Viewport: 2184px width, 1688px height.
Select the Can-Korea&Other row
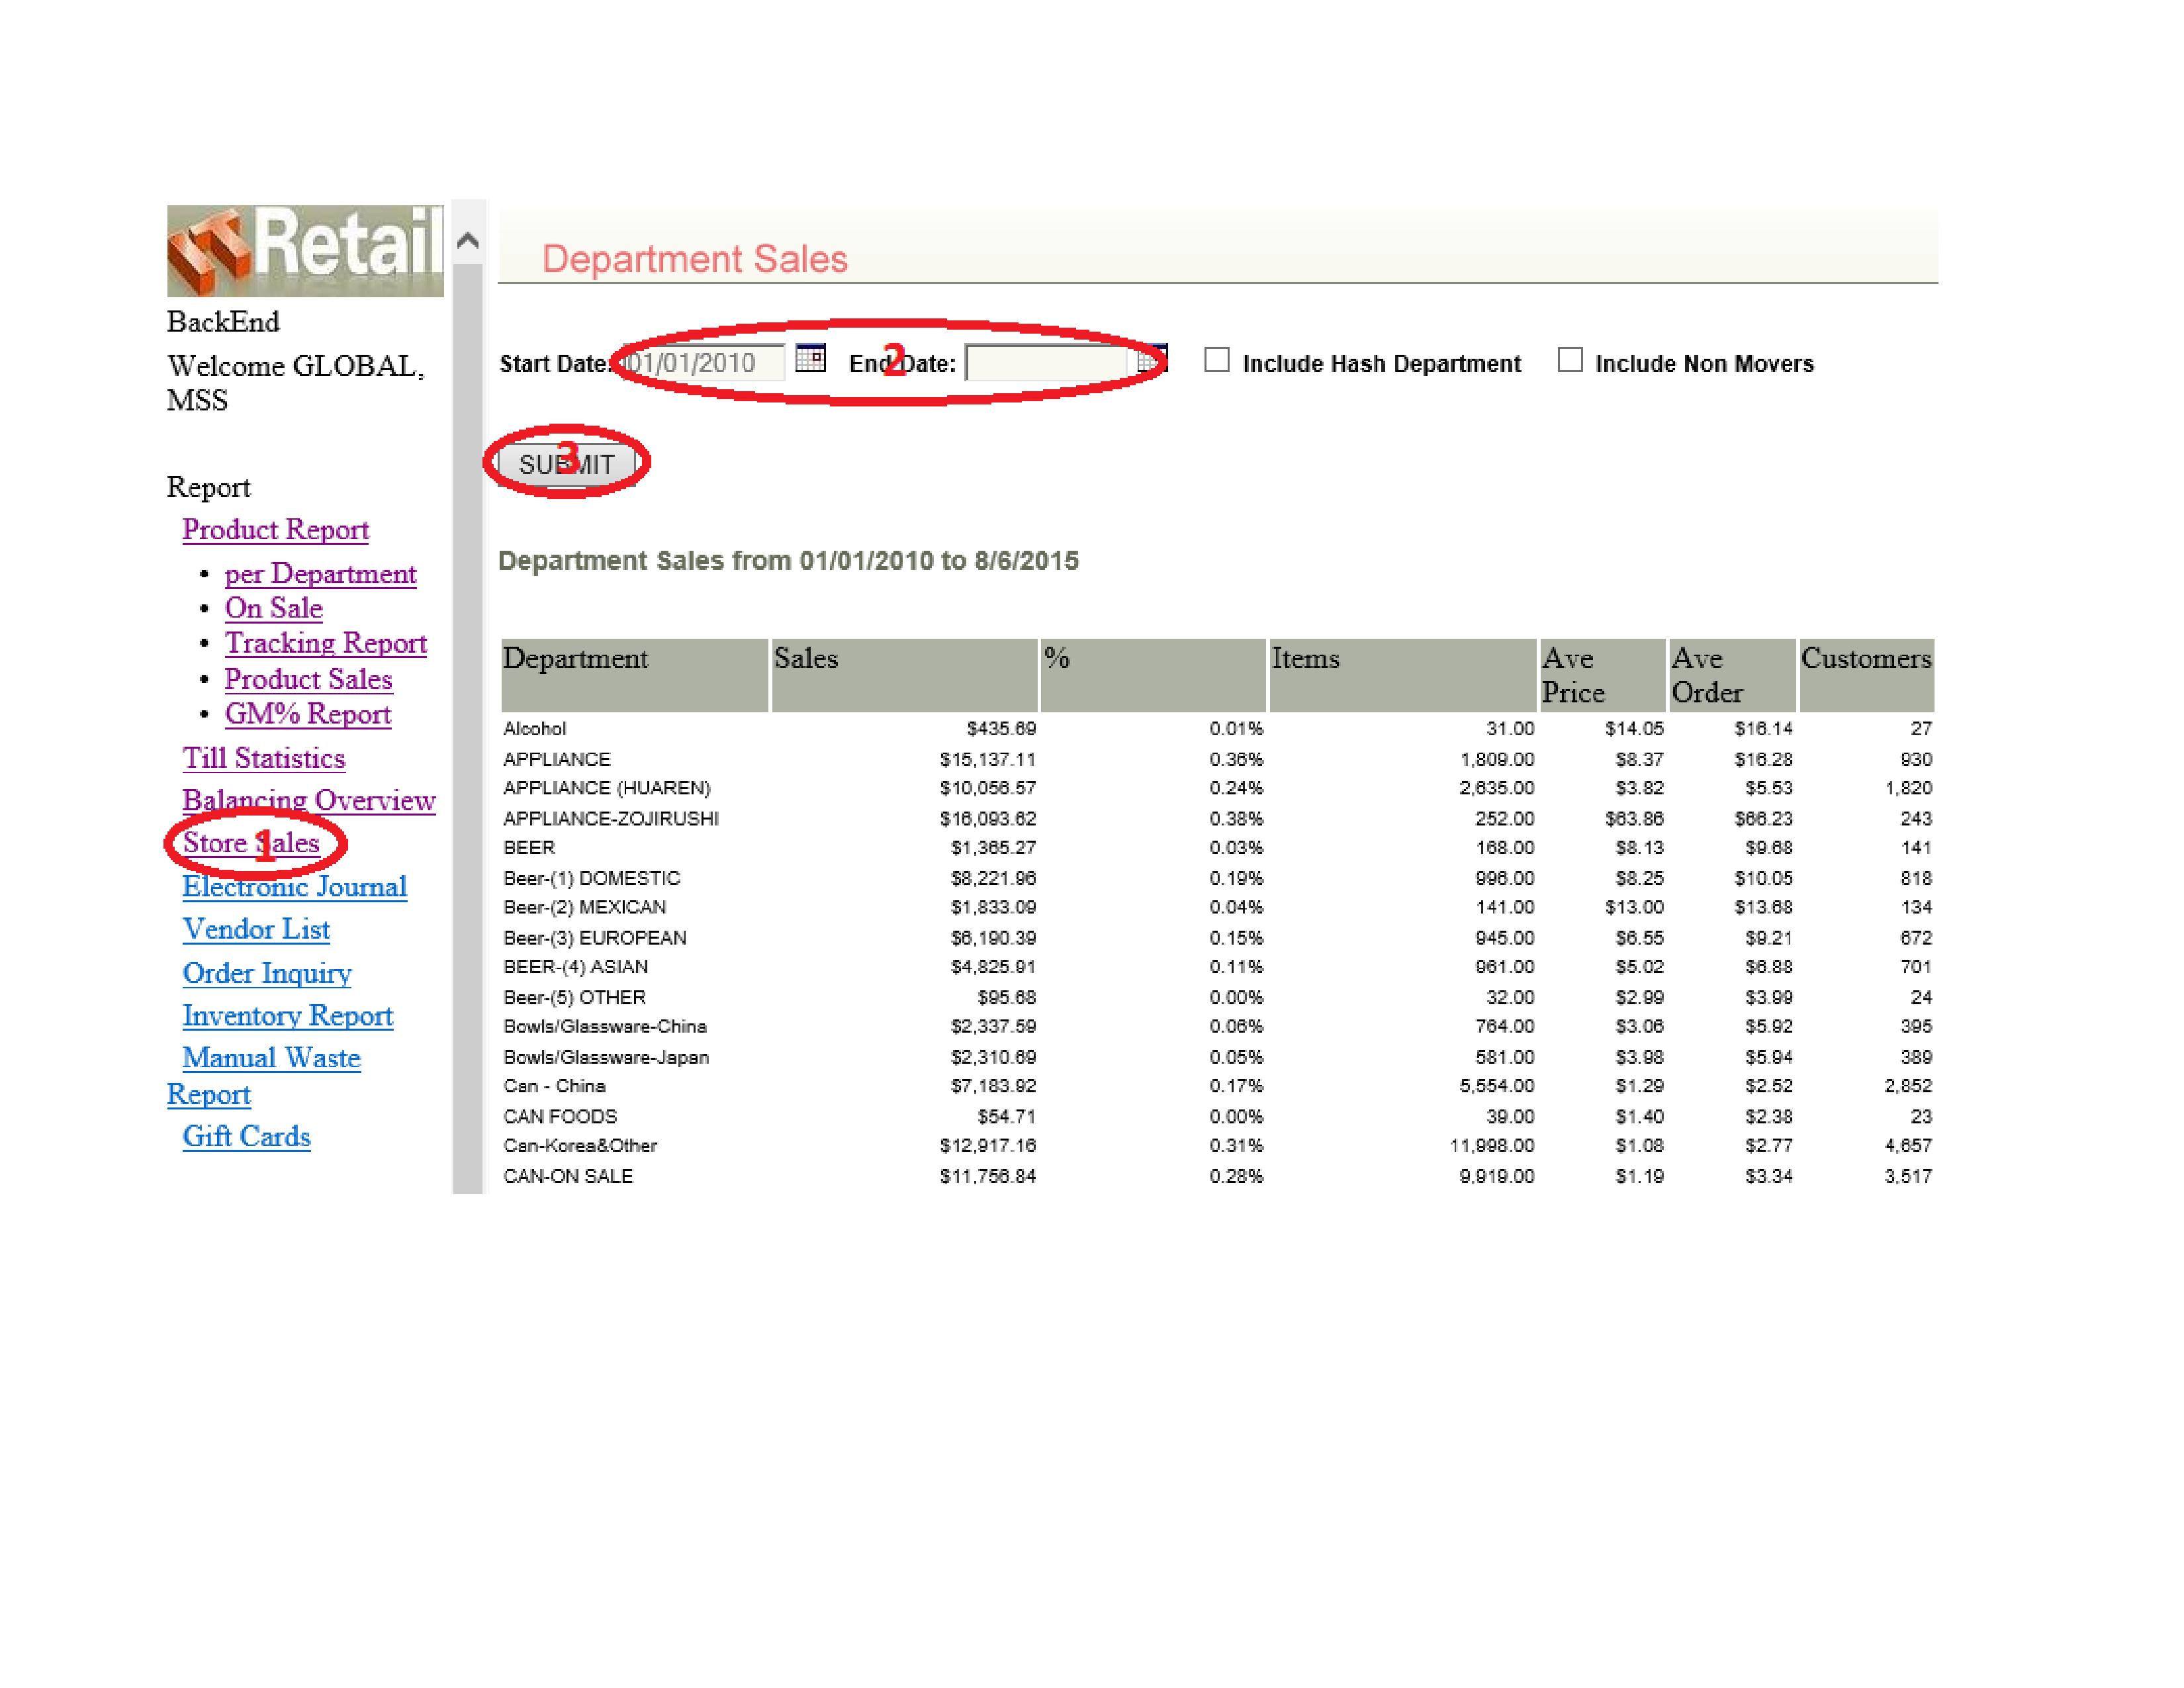1218,1146
